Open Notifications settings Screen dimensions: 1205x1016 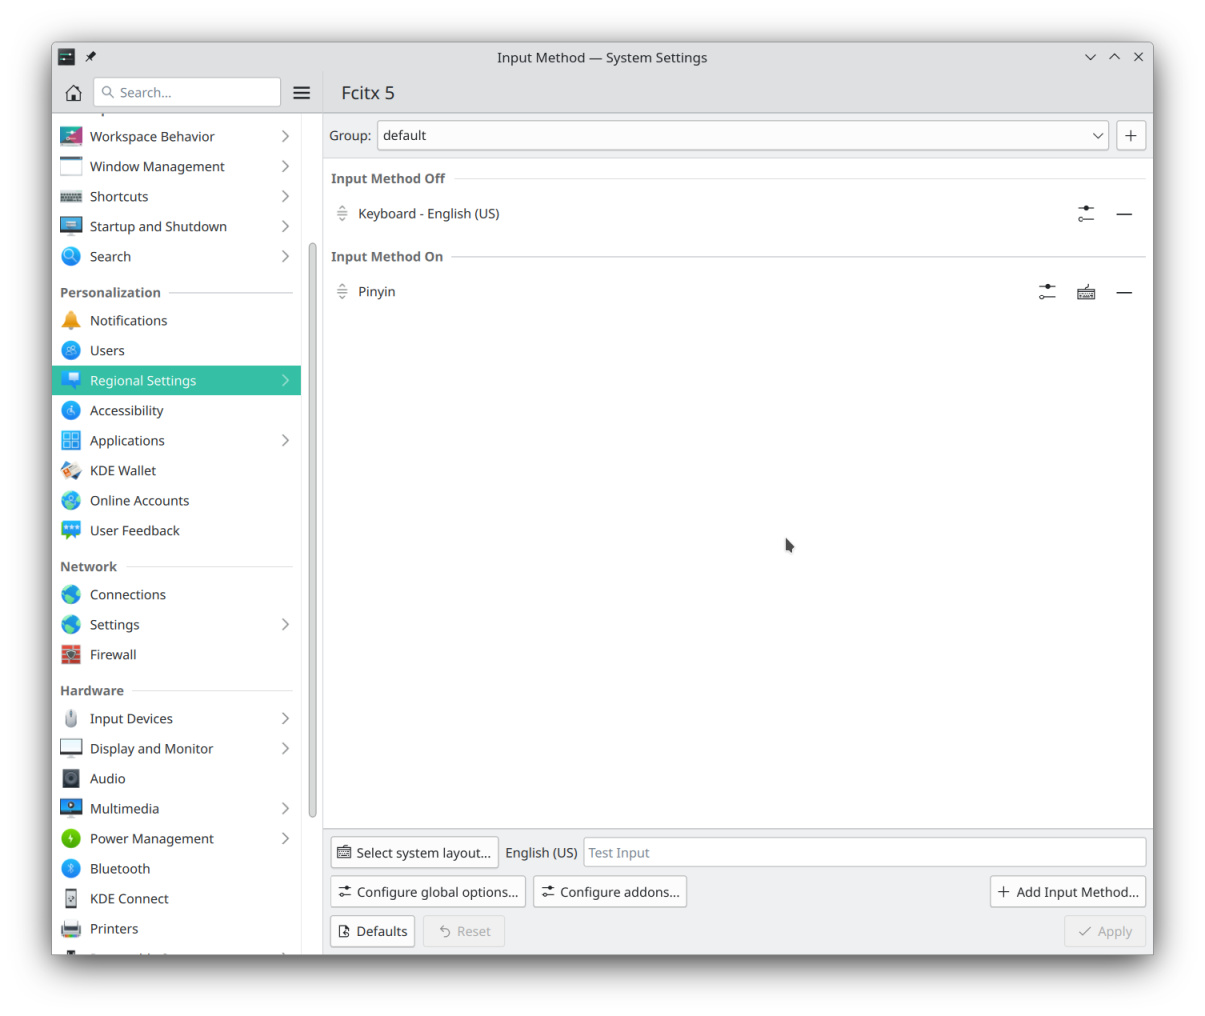[176, 321]
